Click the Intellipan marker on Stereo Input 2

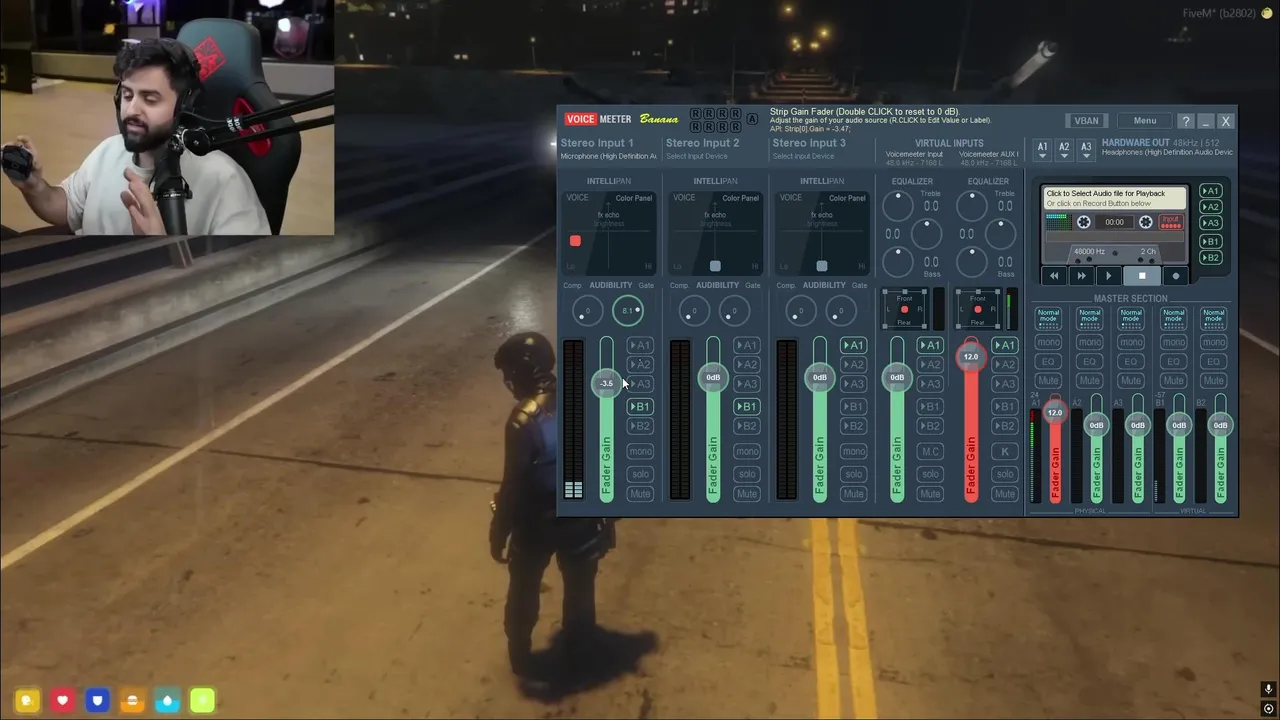pyautogui.click(x=715, y=266)
